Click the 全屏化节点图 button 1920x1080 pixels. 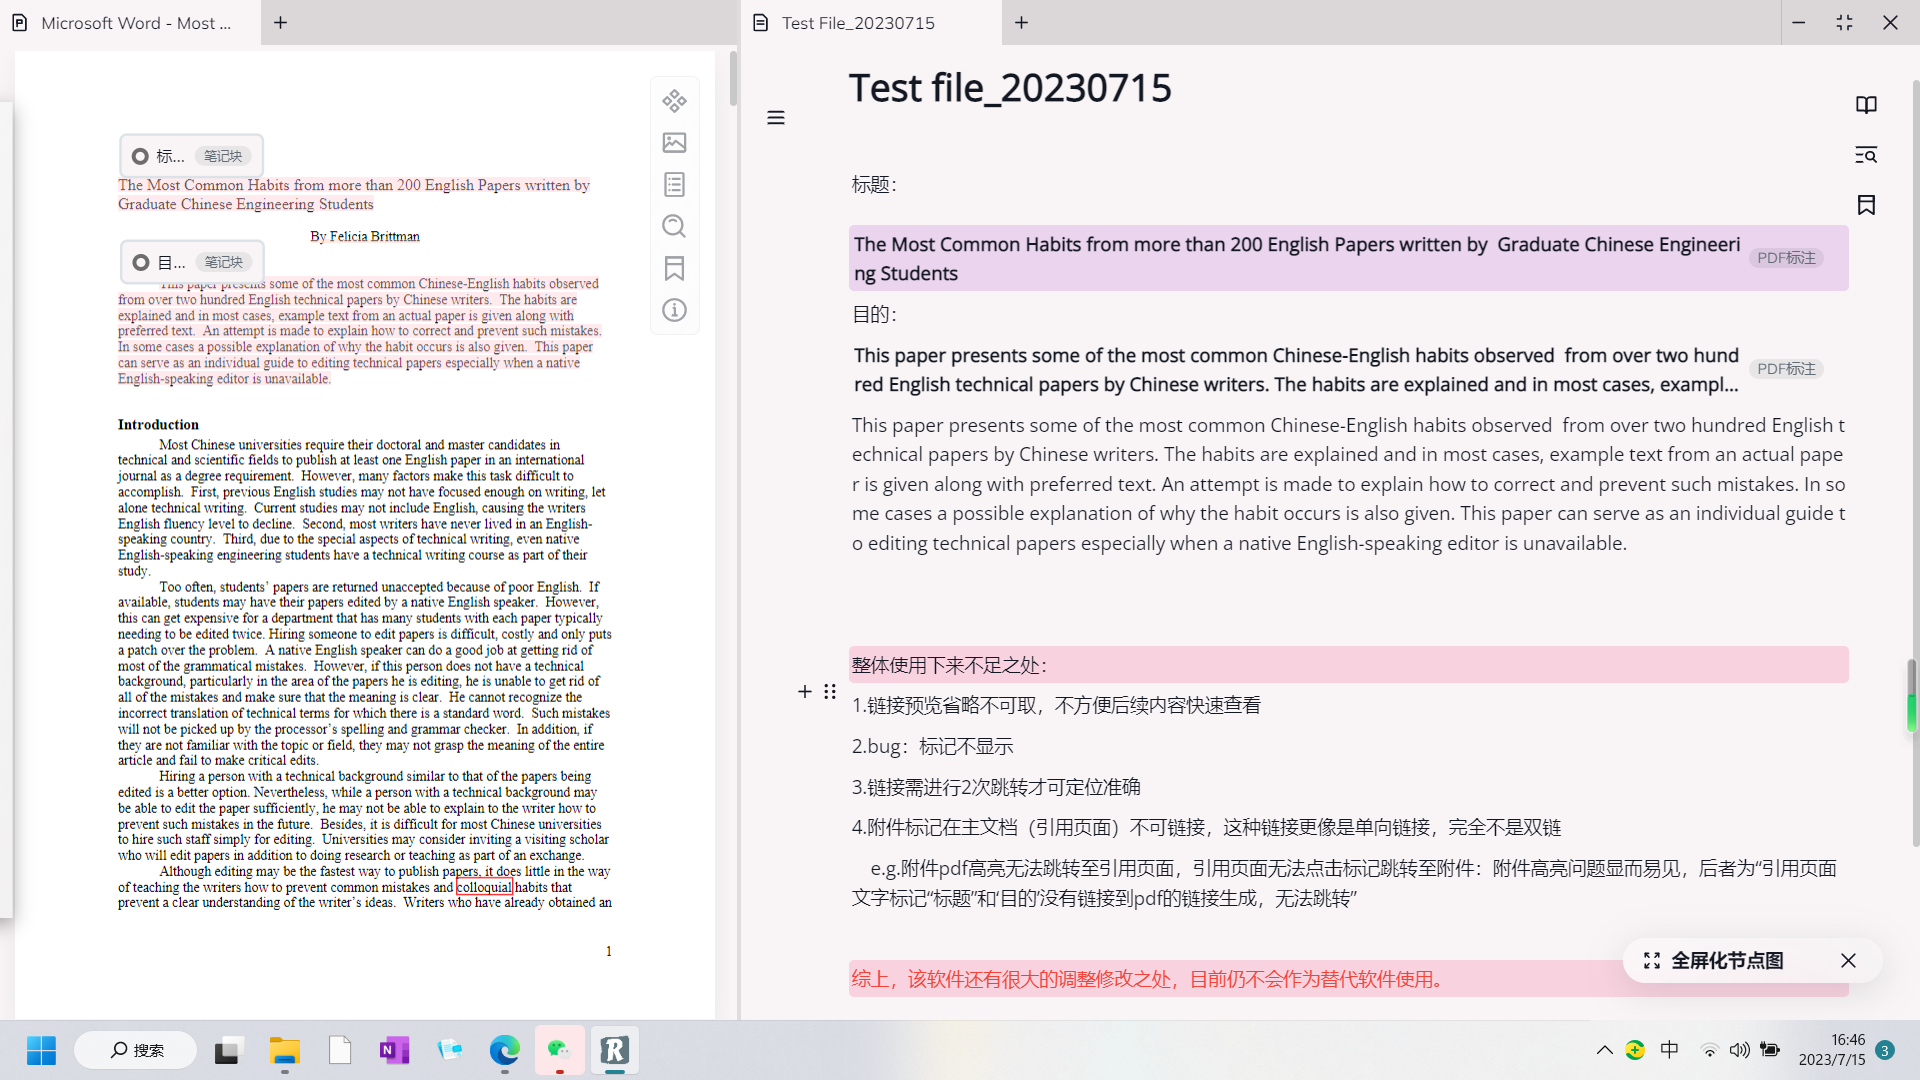(x=1714, y=961)
